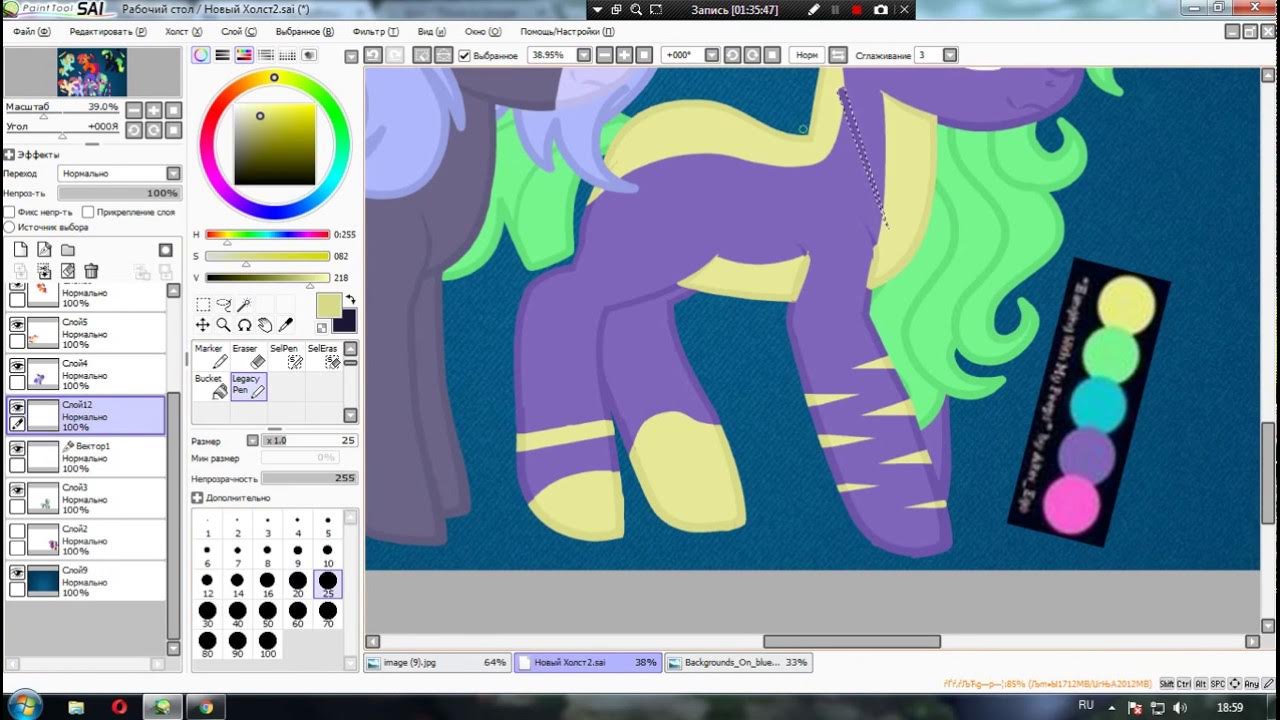
Task: Adjust the H hue slider
Action: coord(268,235)
